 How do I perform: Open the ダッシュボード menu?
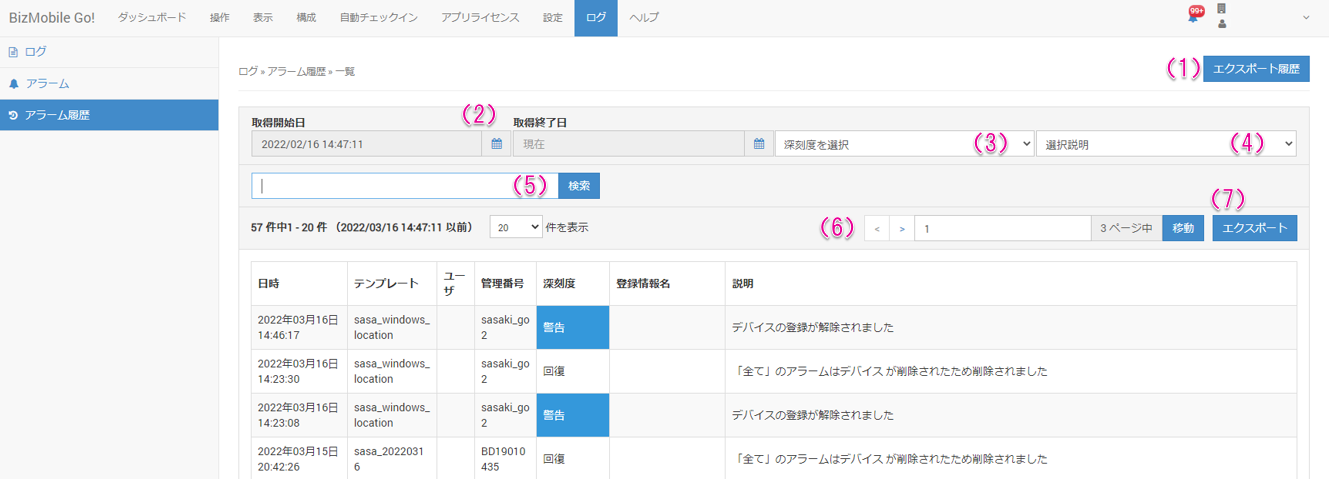coord(152,18)
